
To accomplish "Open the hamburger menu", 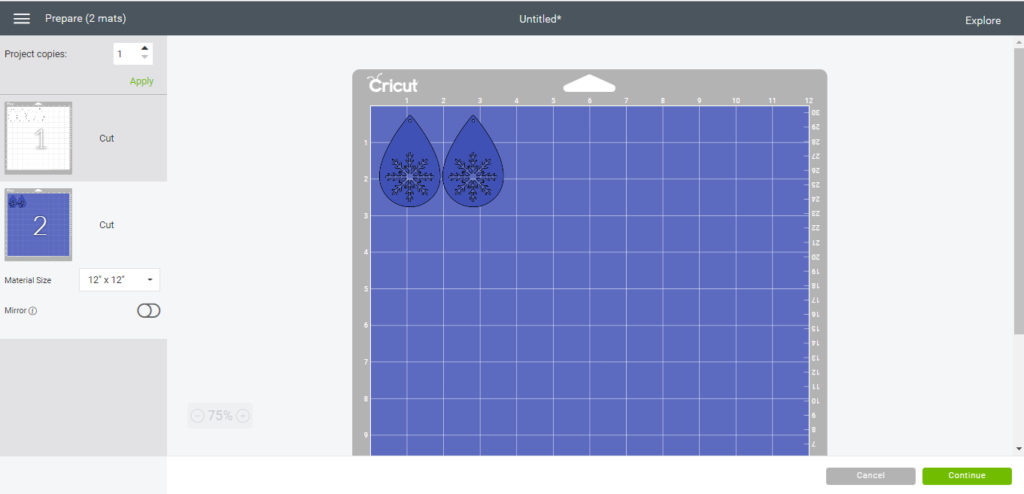I will point(21,19).
